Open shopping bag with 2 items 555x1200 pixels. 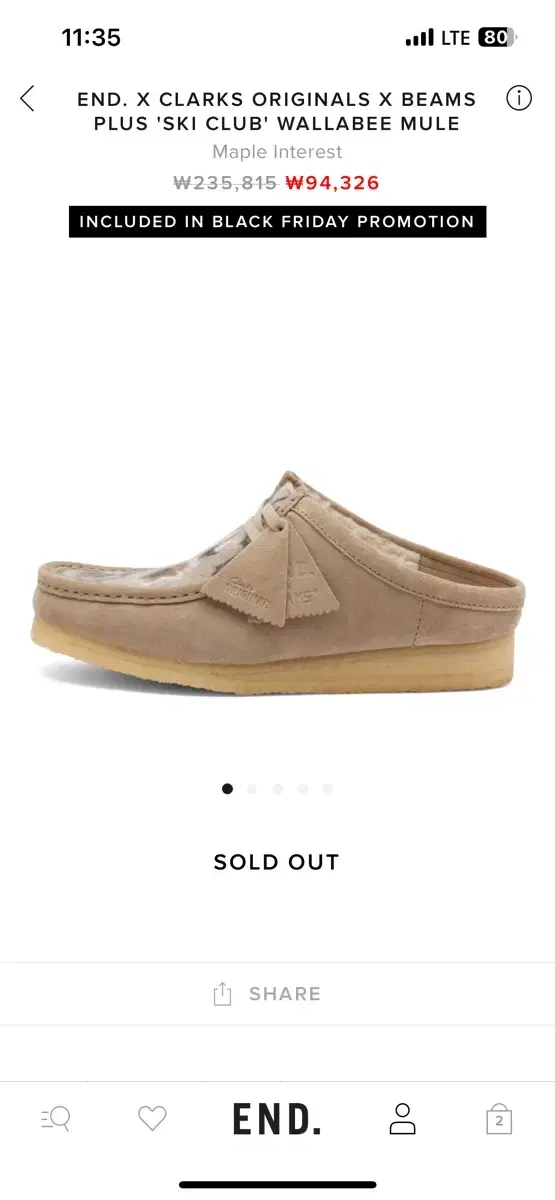(x=499, y=1119)
